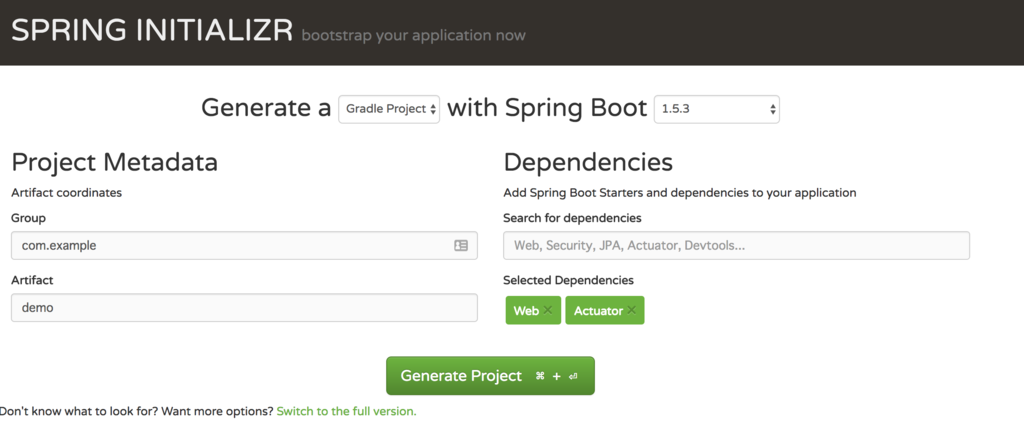Click the contact card icon in Group field

(461, 245)
